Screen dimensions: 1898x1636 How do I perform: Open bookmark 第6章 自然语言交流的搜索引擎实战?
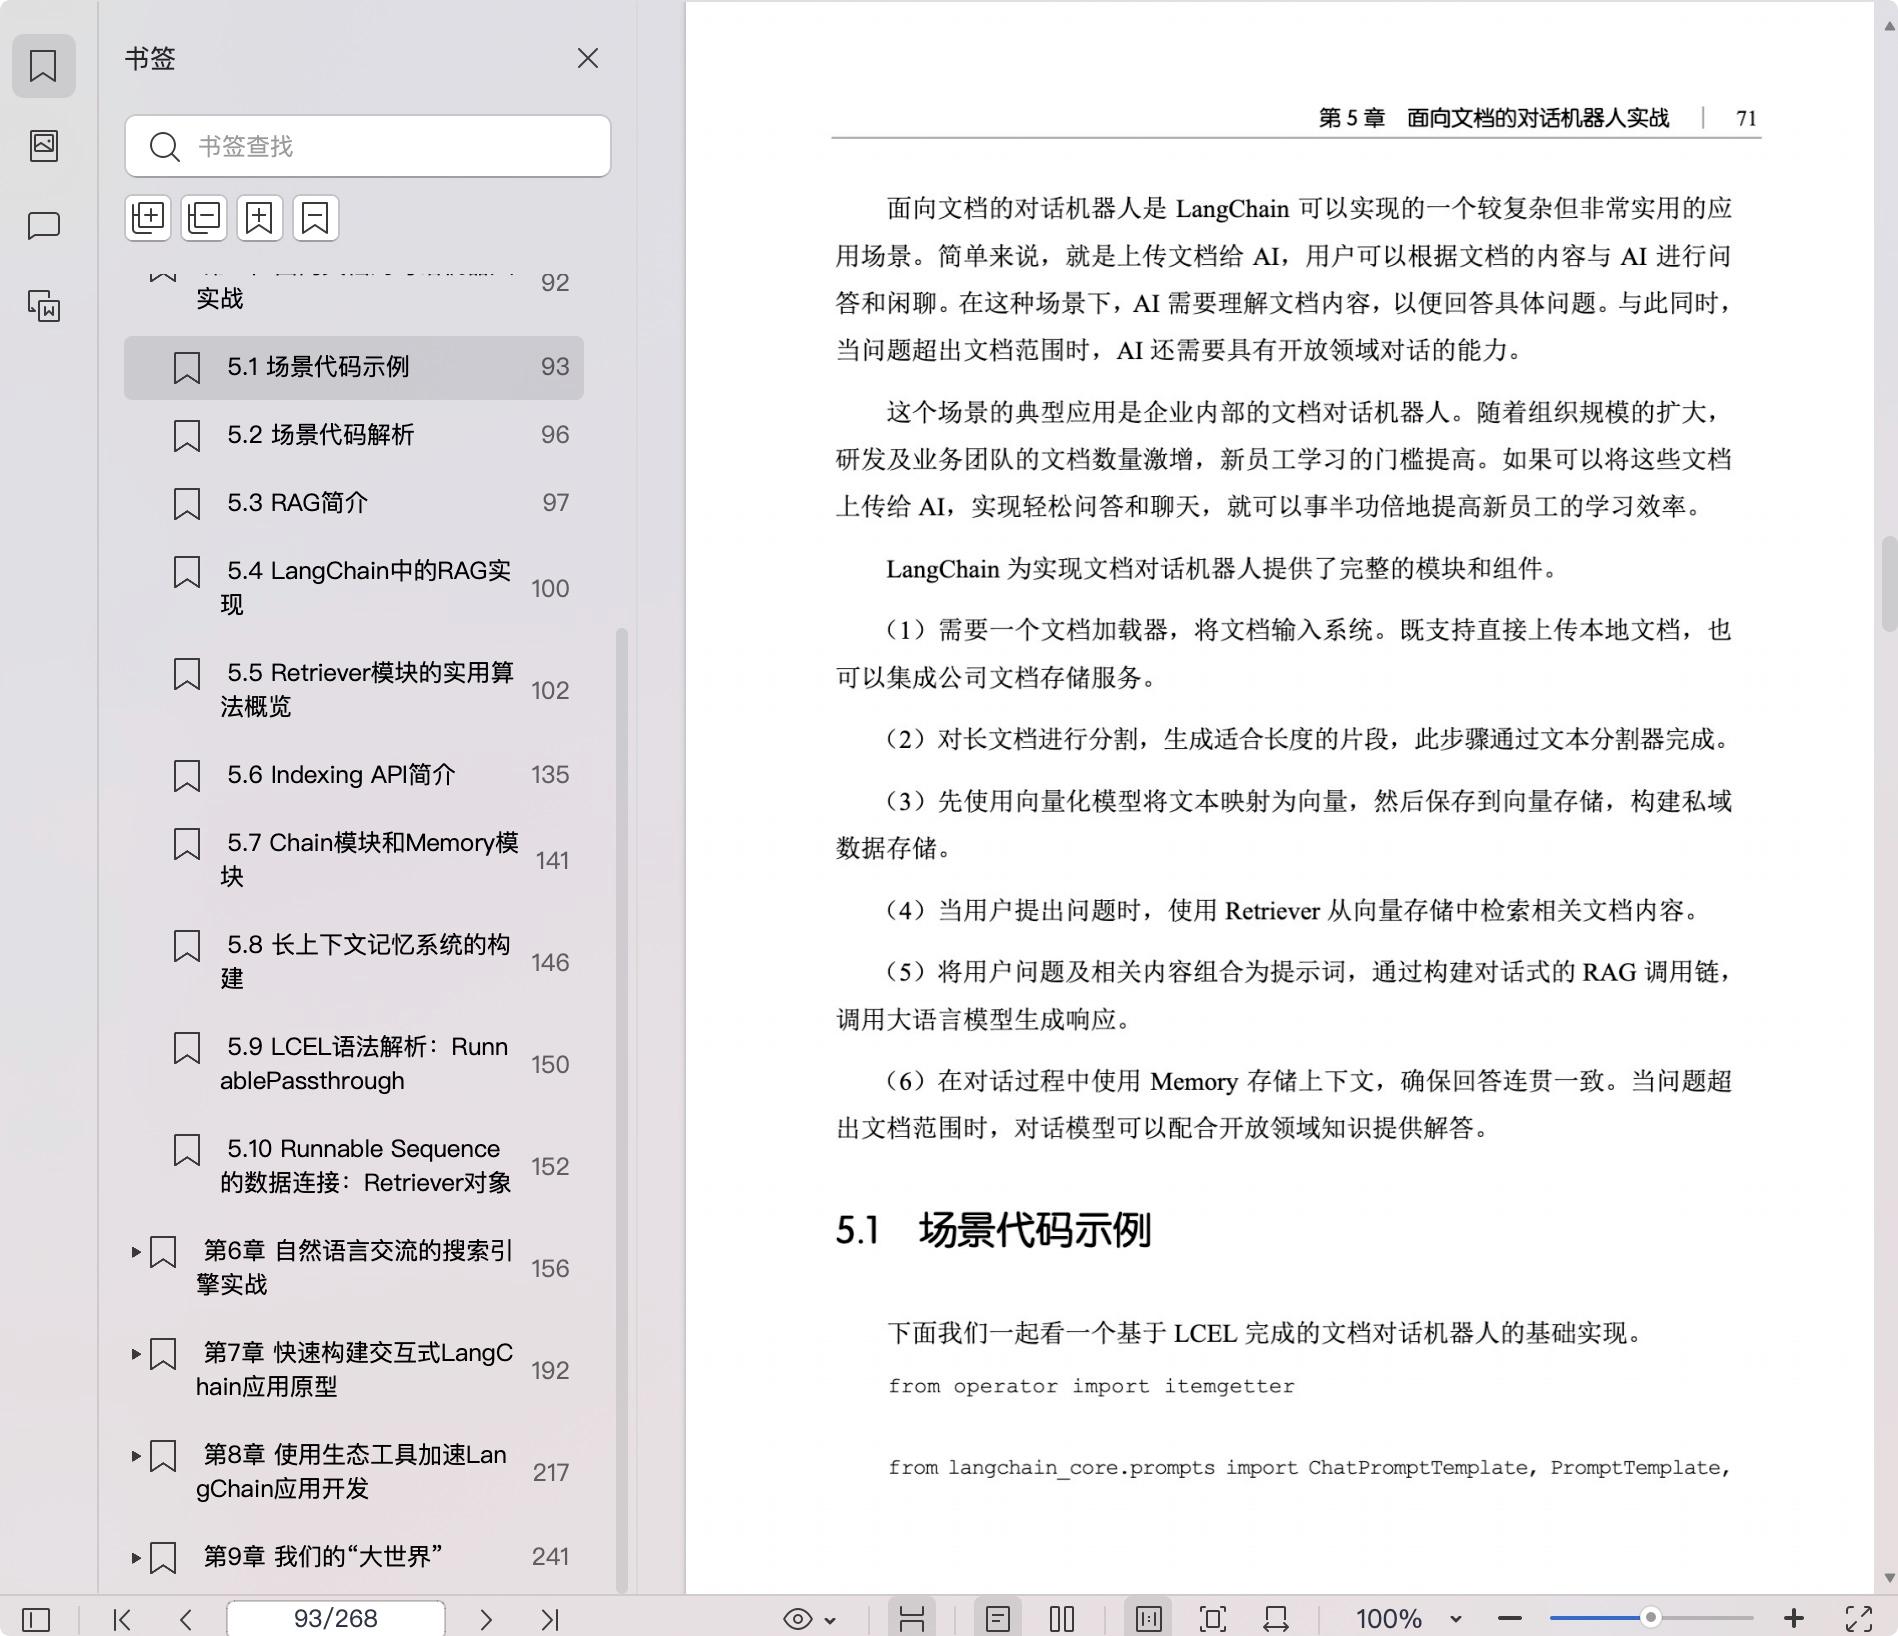click(x=354, y=1268)
